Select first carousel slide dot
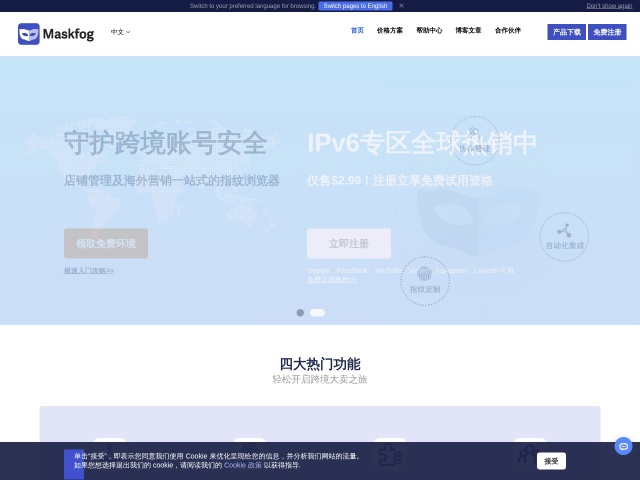This screenshot has height=480, width=640. (300, 313)
